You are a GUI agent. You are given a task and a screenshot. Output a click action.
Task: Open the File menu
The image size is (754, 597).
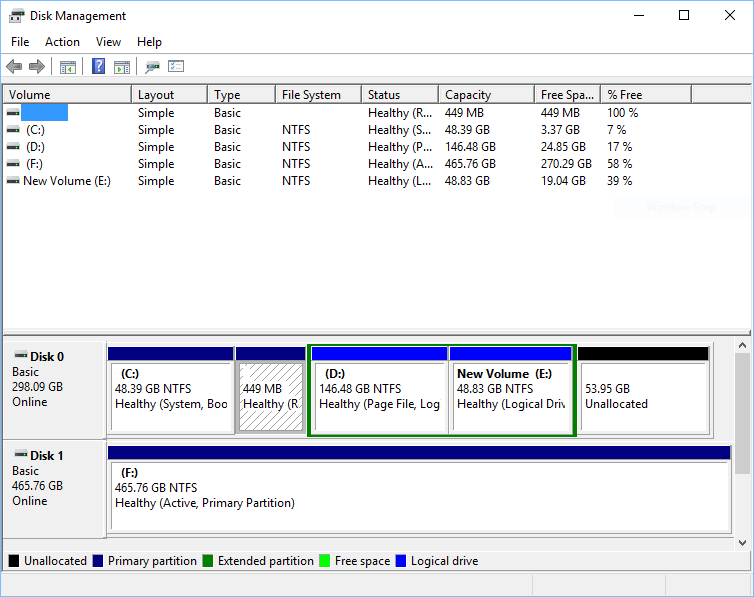(20, 42)
